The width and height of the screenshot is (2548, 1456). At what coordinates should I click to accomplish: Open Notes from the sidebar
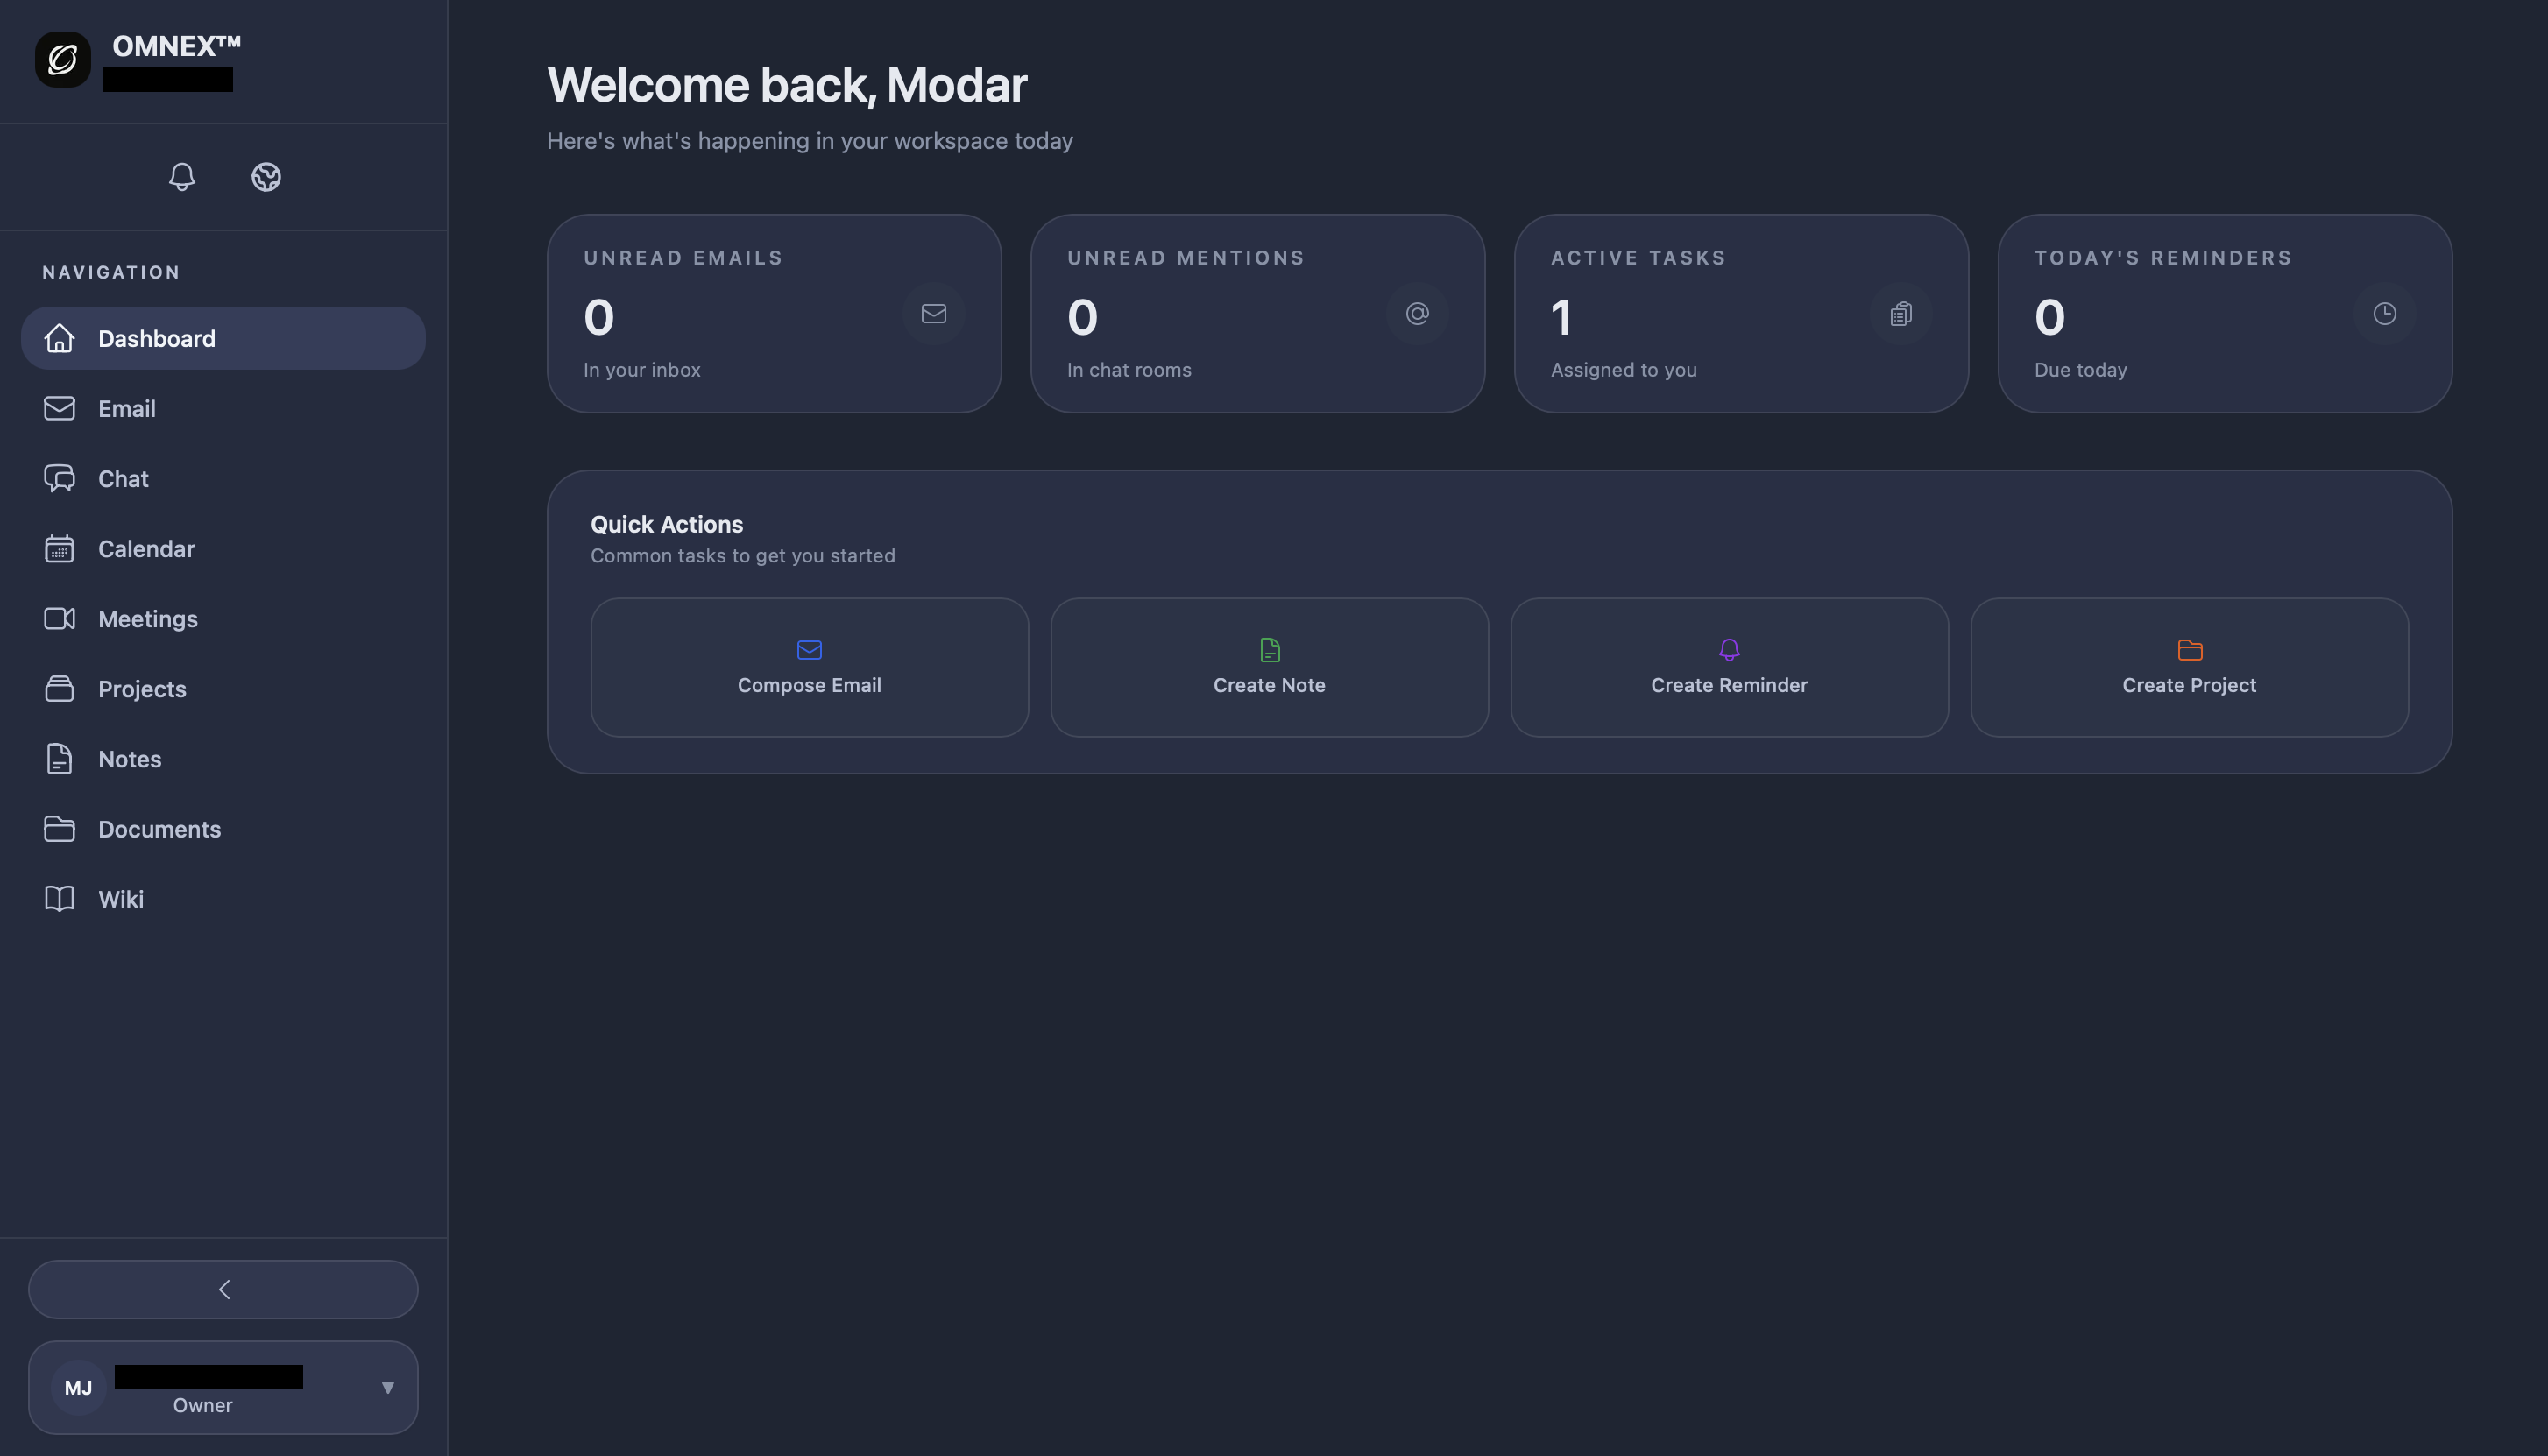click(x=130, y=758)
